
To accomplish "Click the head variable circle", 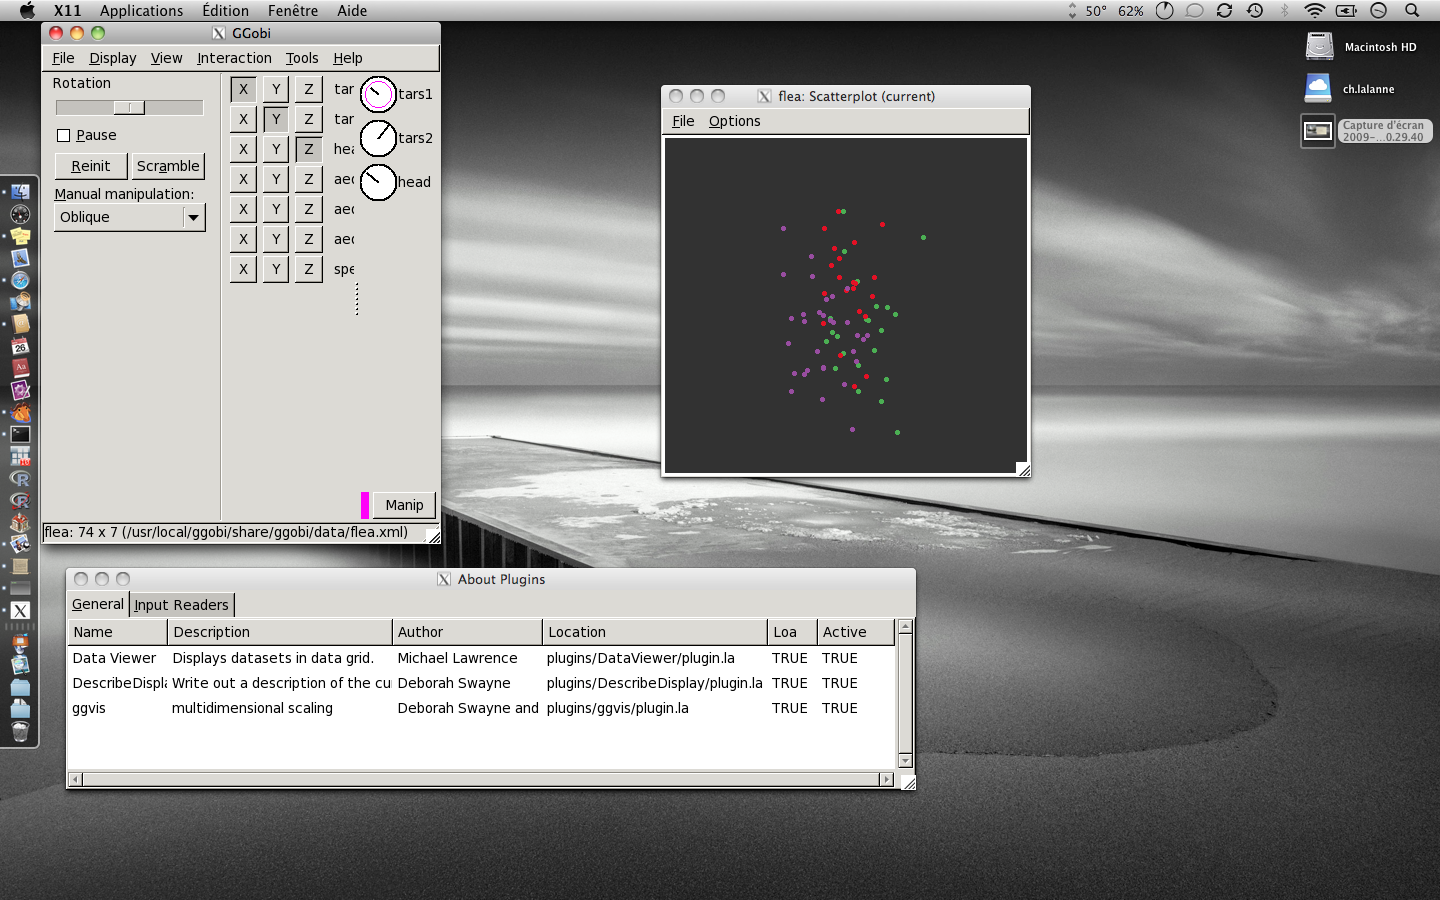I will pos(378,182).
